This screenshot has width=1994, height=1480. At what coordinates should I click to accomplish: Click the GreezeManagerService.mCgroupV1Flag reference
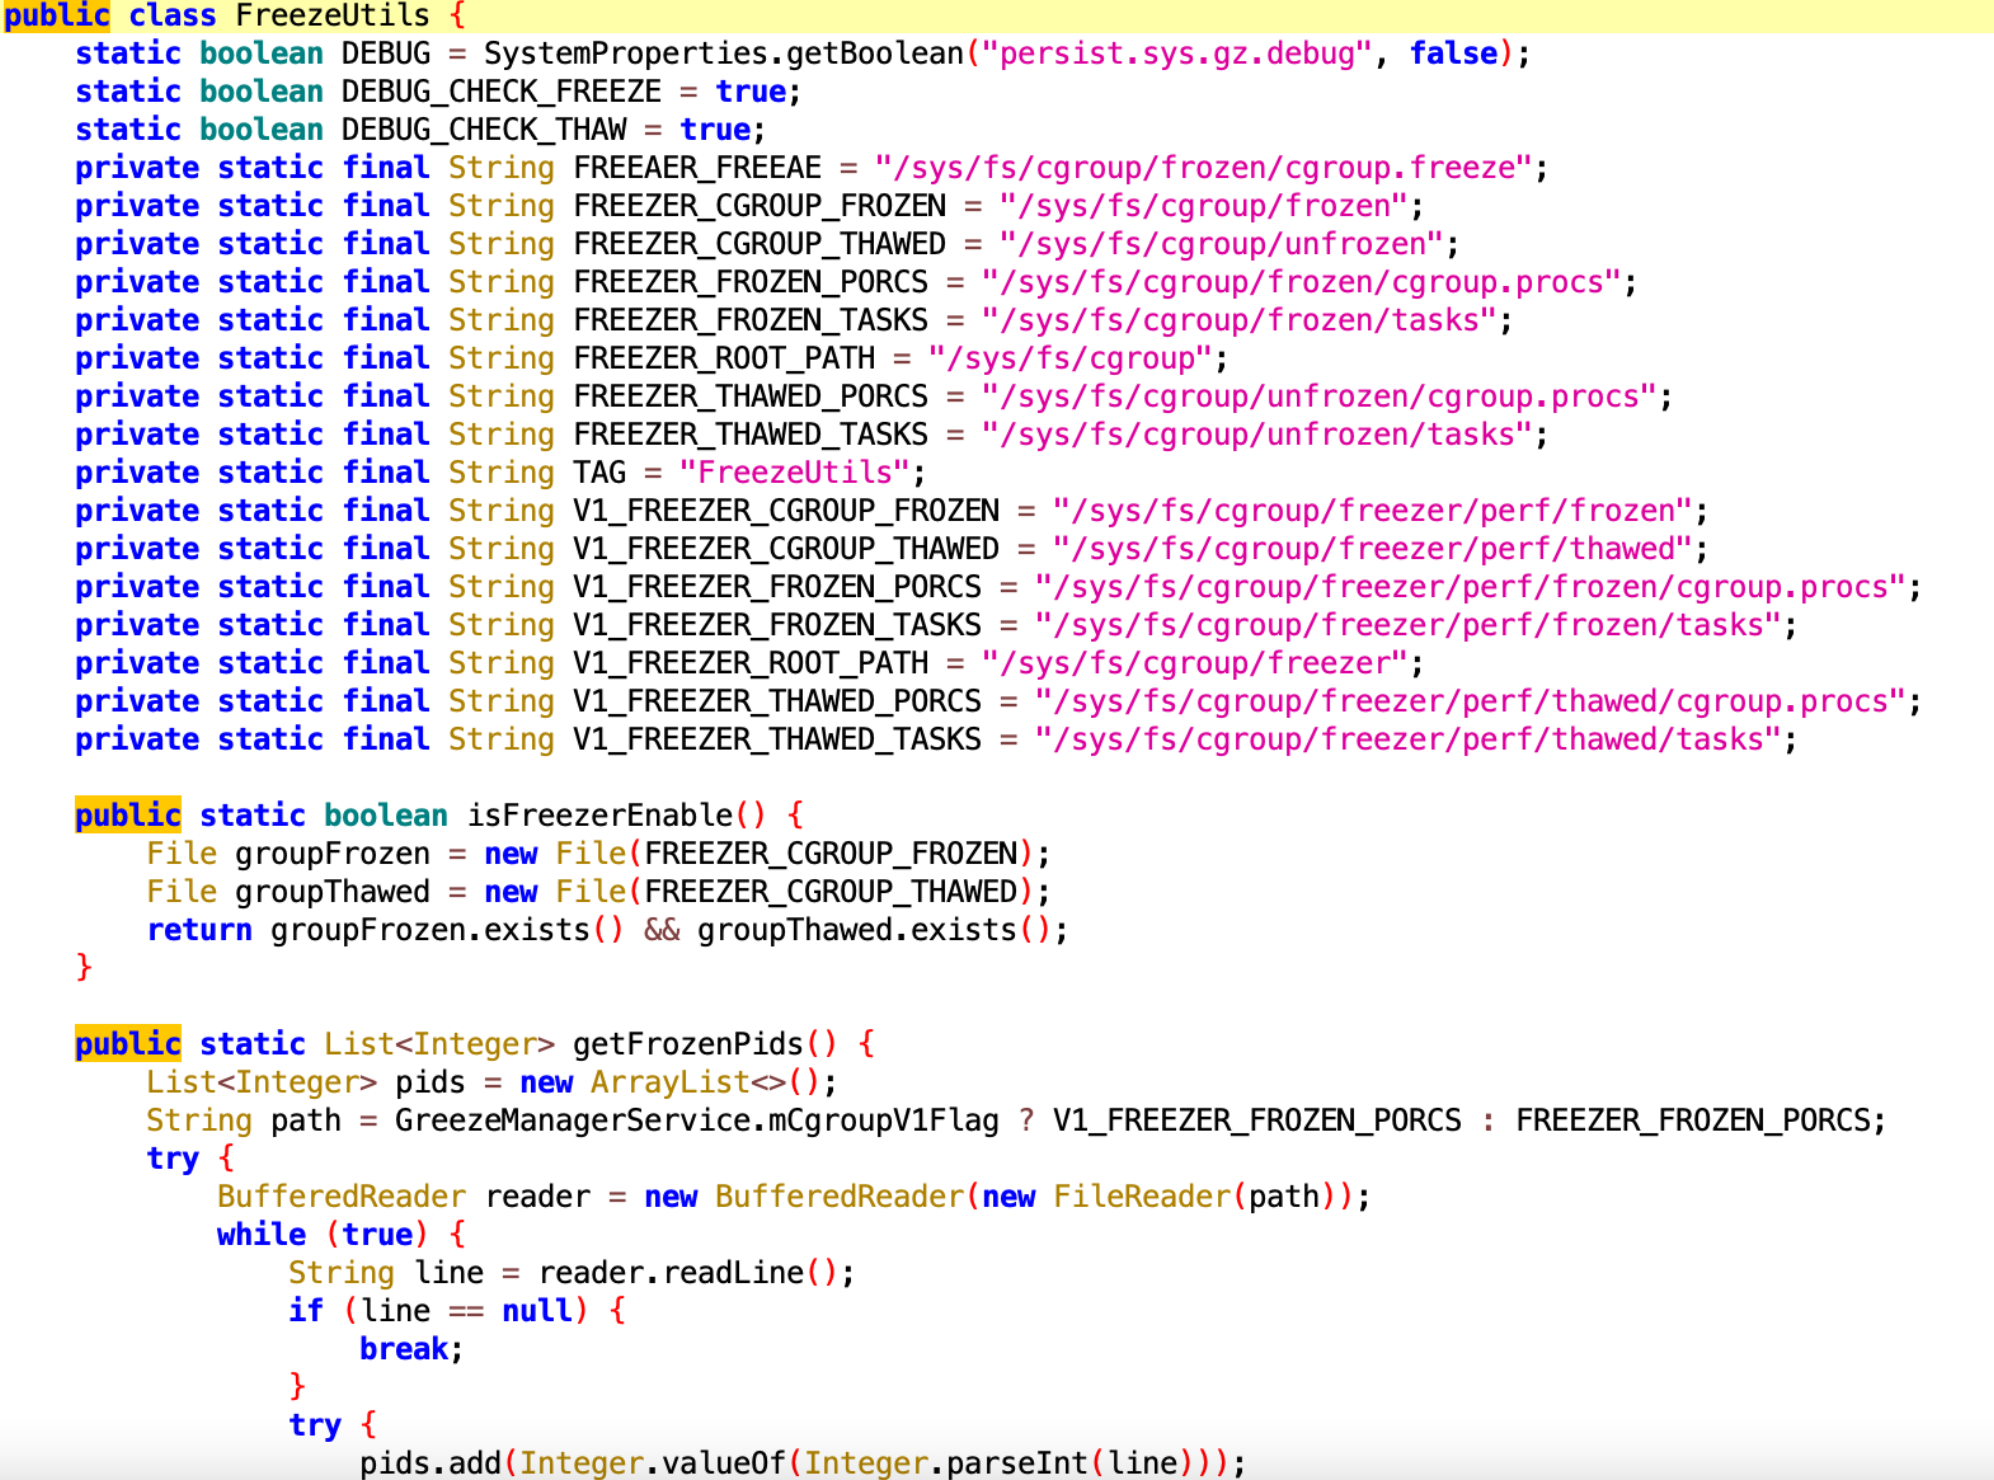[696, 1120]
